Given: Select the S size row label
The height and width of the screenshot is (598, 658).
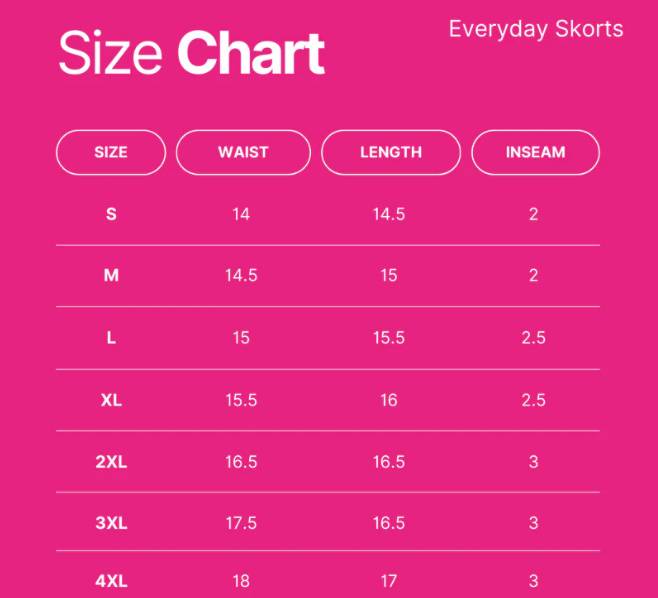Looking at the screenshot, I should 111,214.
